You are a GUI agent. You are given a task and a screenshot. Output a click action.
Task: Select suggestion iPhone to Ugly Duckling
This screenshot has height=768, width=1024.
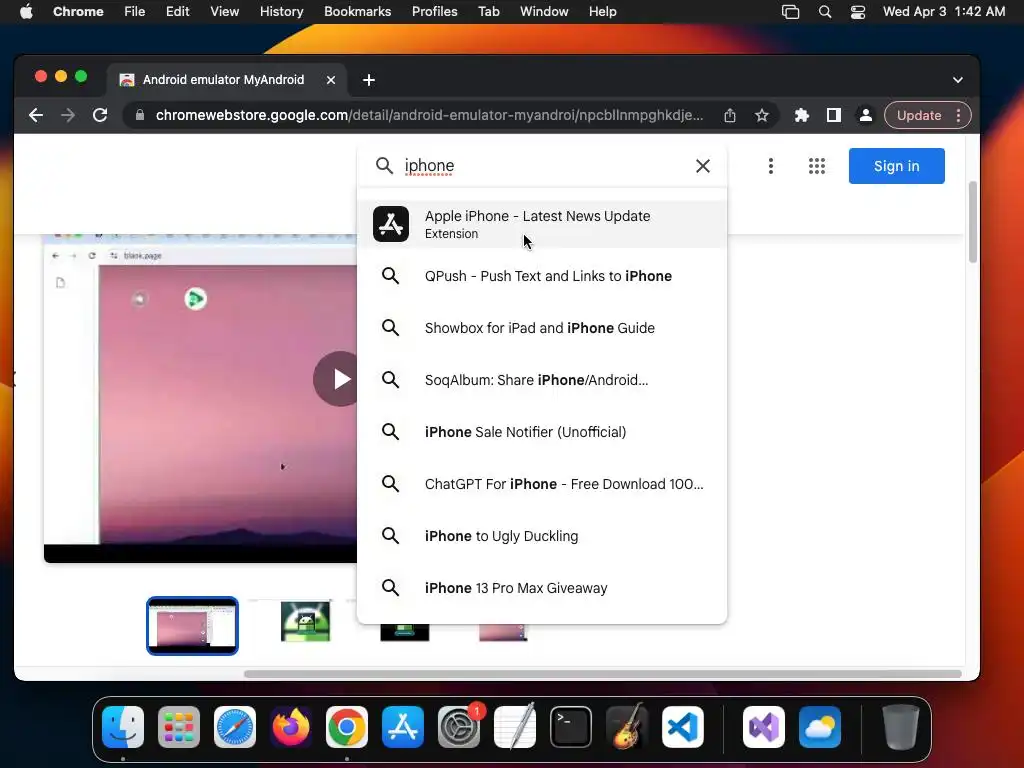coord(542,536)
